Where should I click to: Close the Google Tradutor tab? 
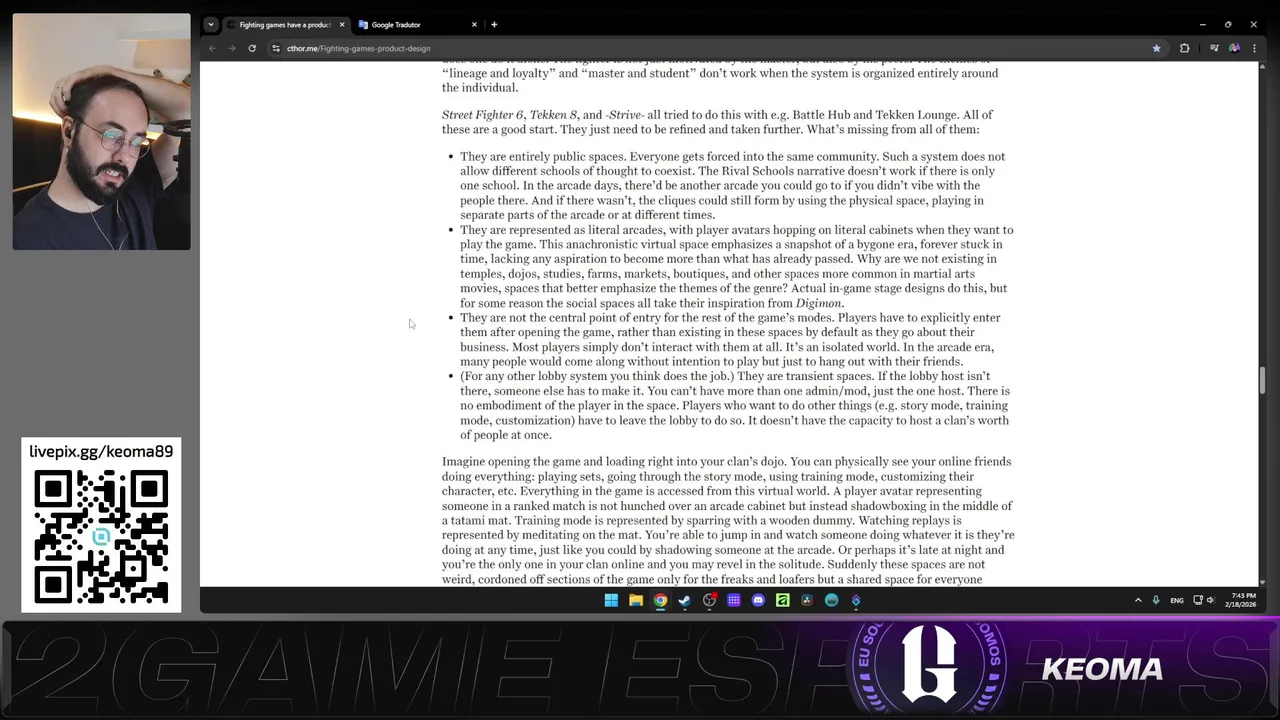(x=474, y=24)
